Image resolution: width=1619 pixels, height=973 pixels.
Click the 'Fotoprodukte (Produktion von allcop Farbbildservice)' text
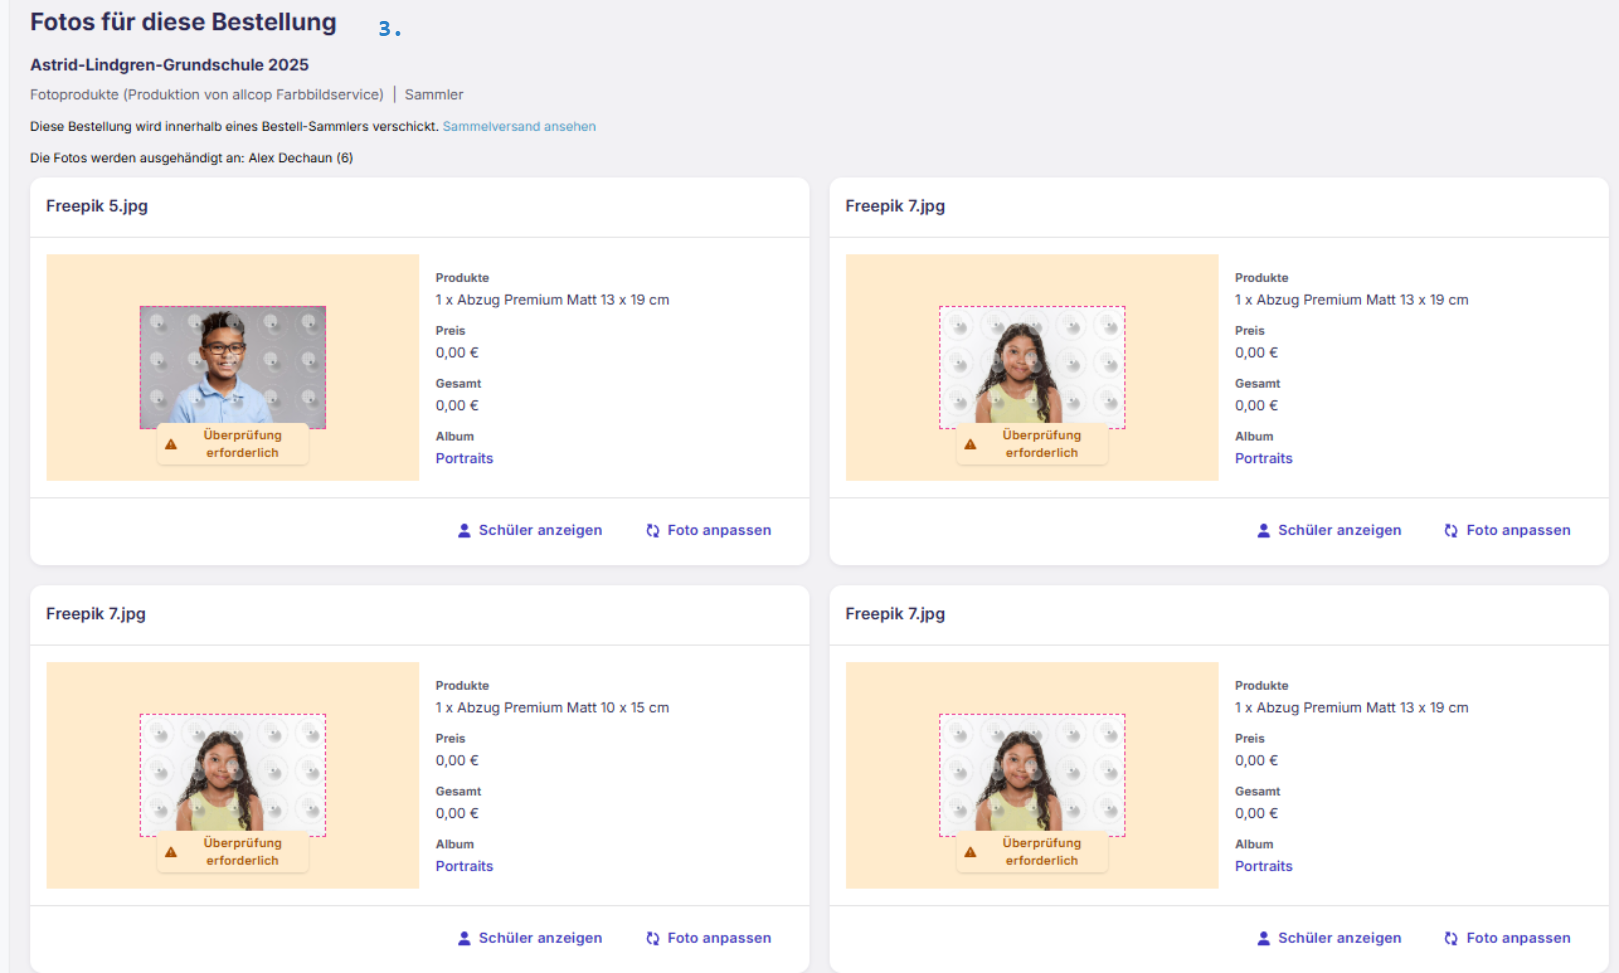coord(207,95)
